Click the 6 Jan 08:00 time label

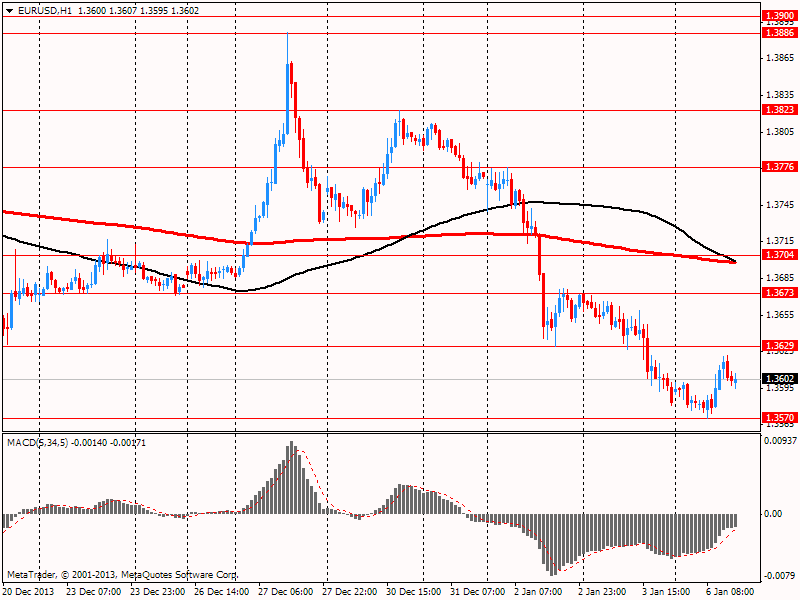pyautogui.click(x=731, y=592)
